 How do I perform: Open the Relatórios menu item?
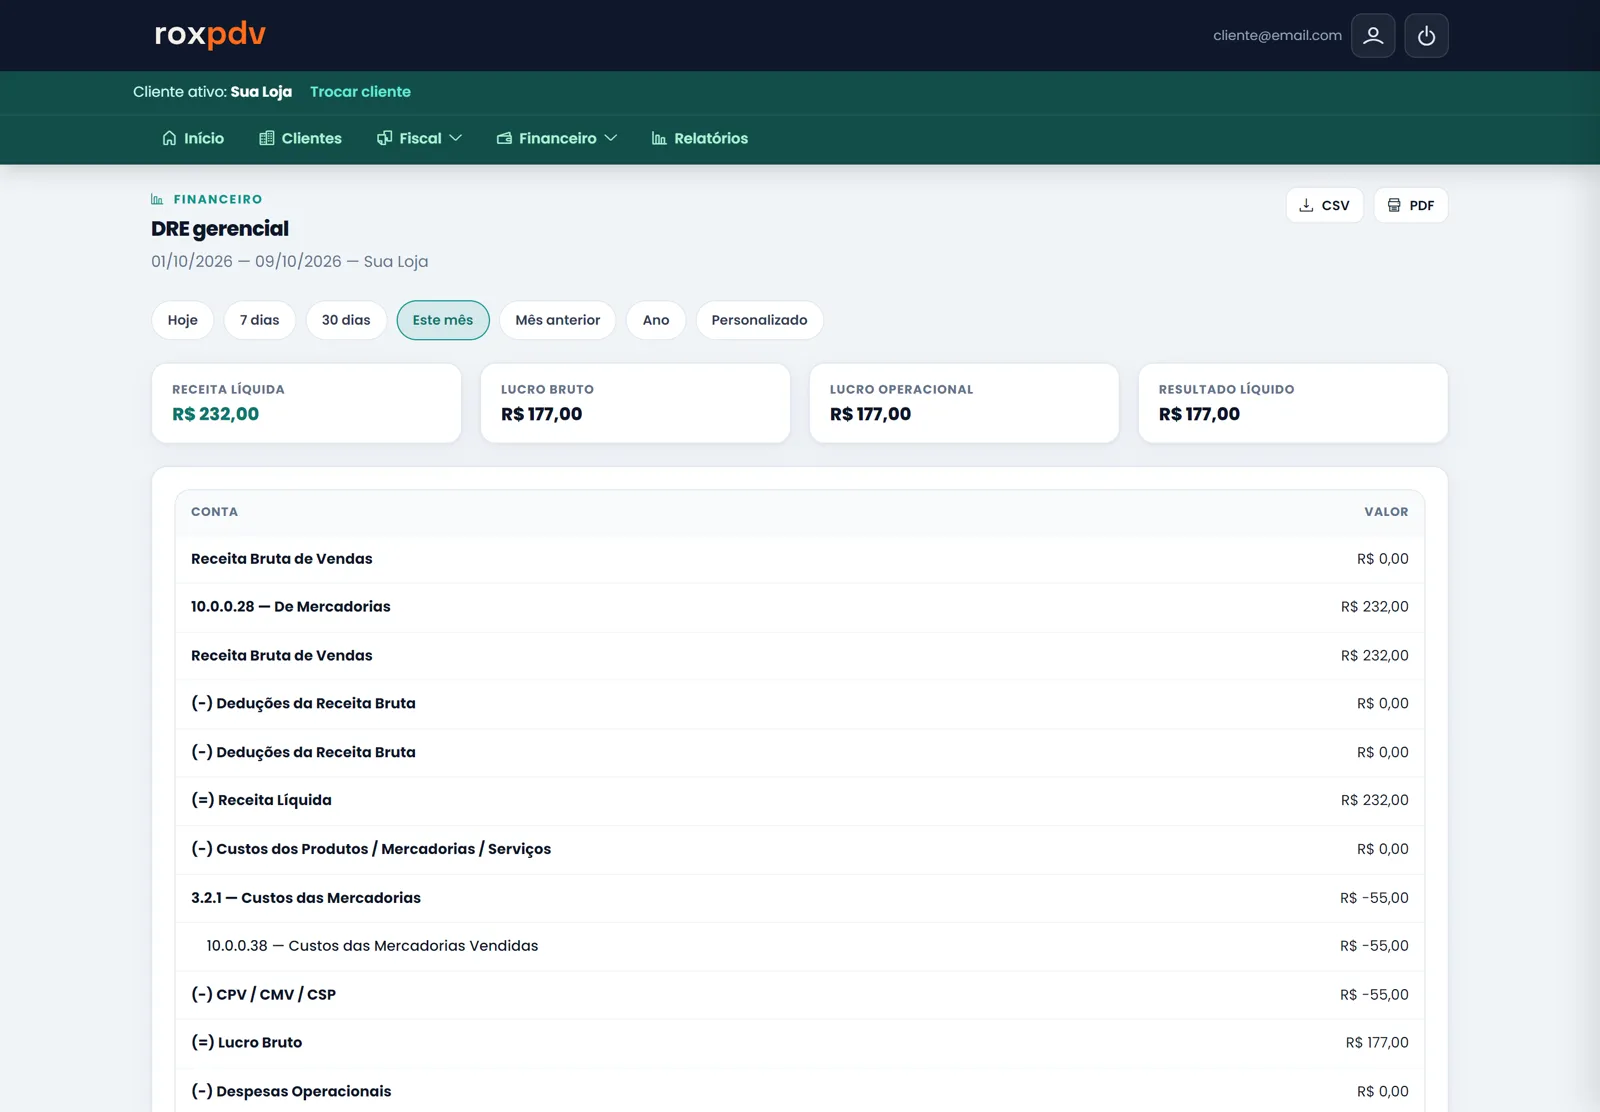point(699,138)
